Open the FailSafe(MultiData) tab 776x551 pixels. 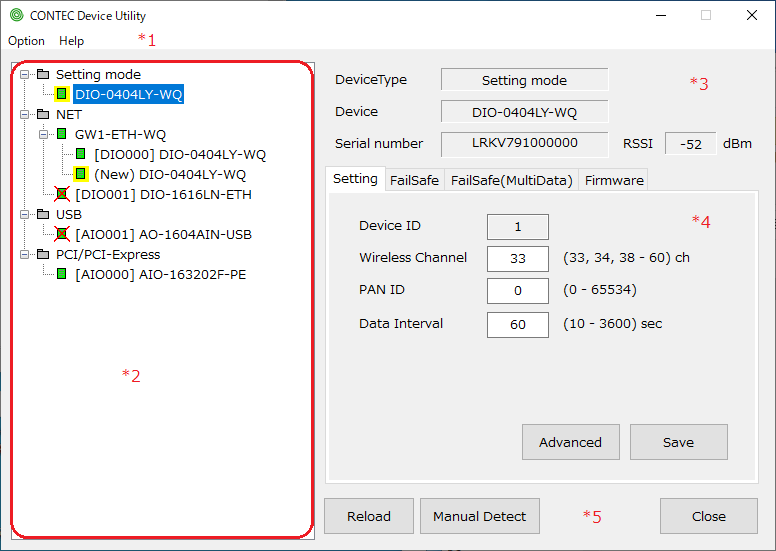512,180
